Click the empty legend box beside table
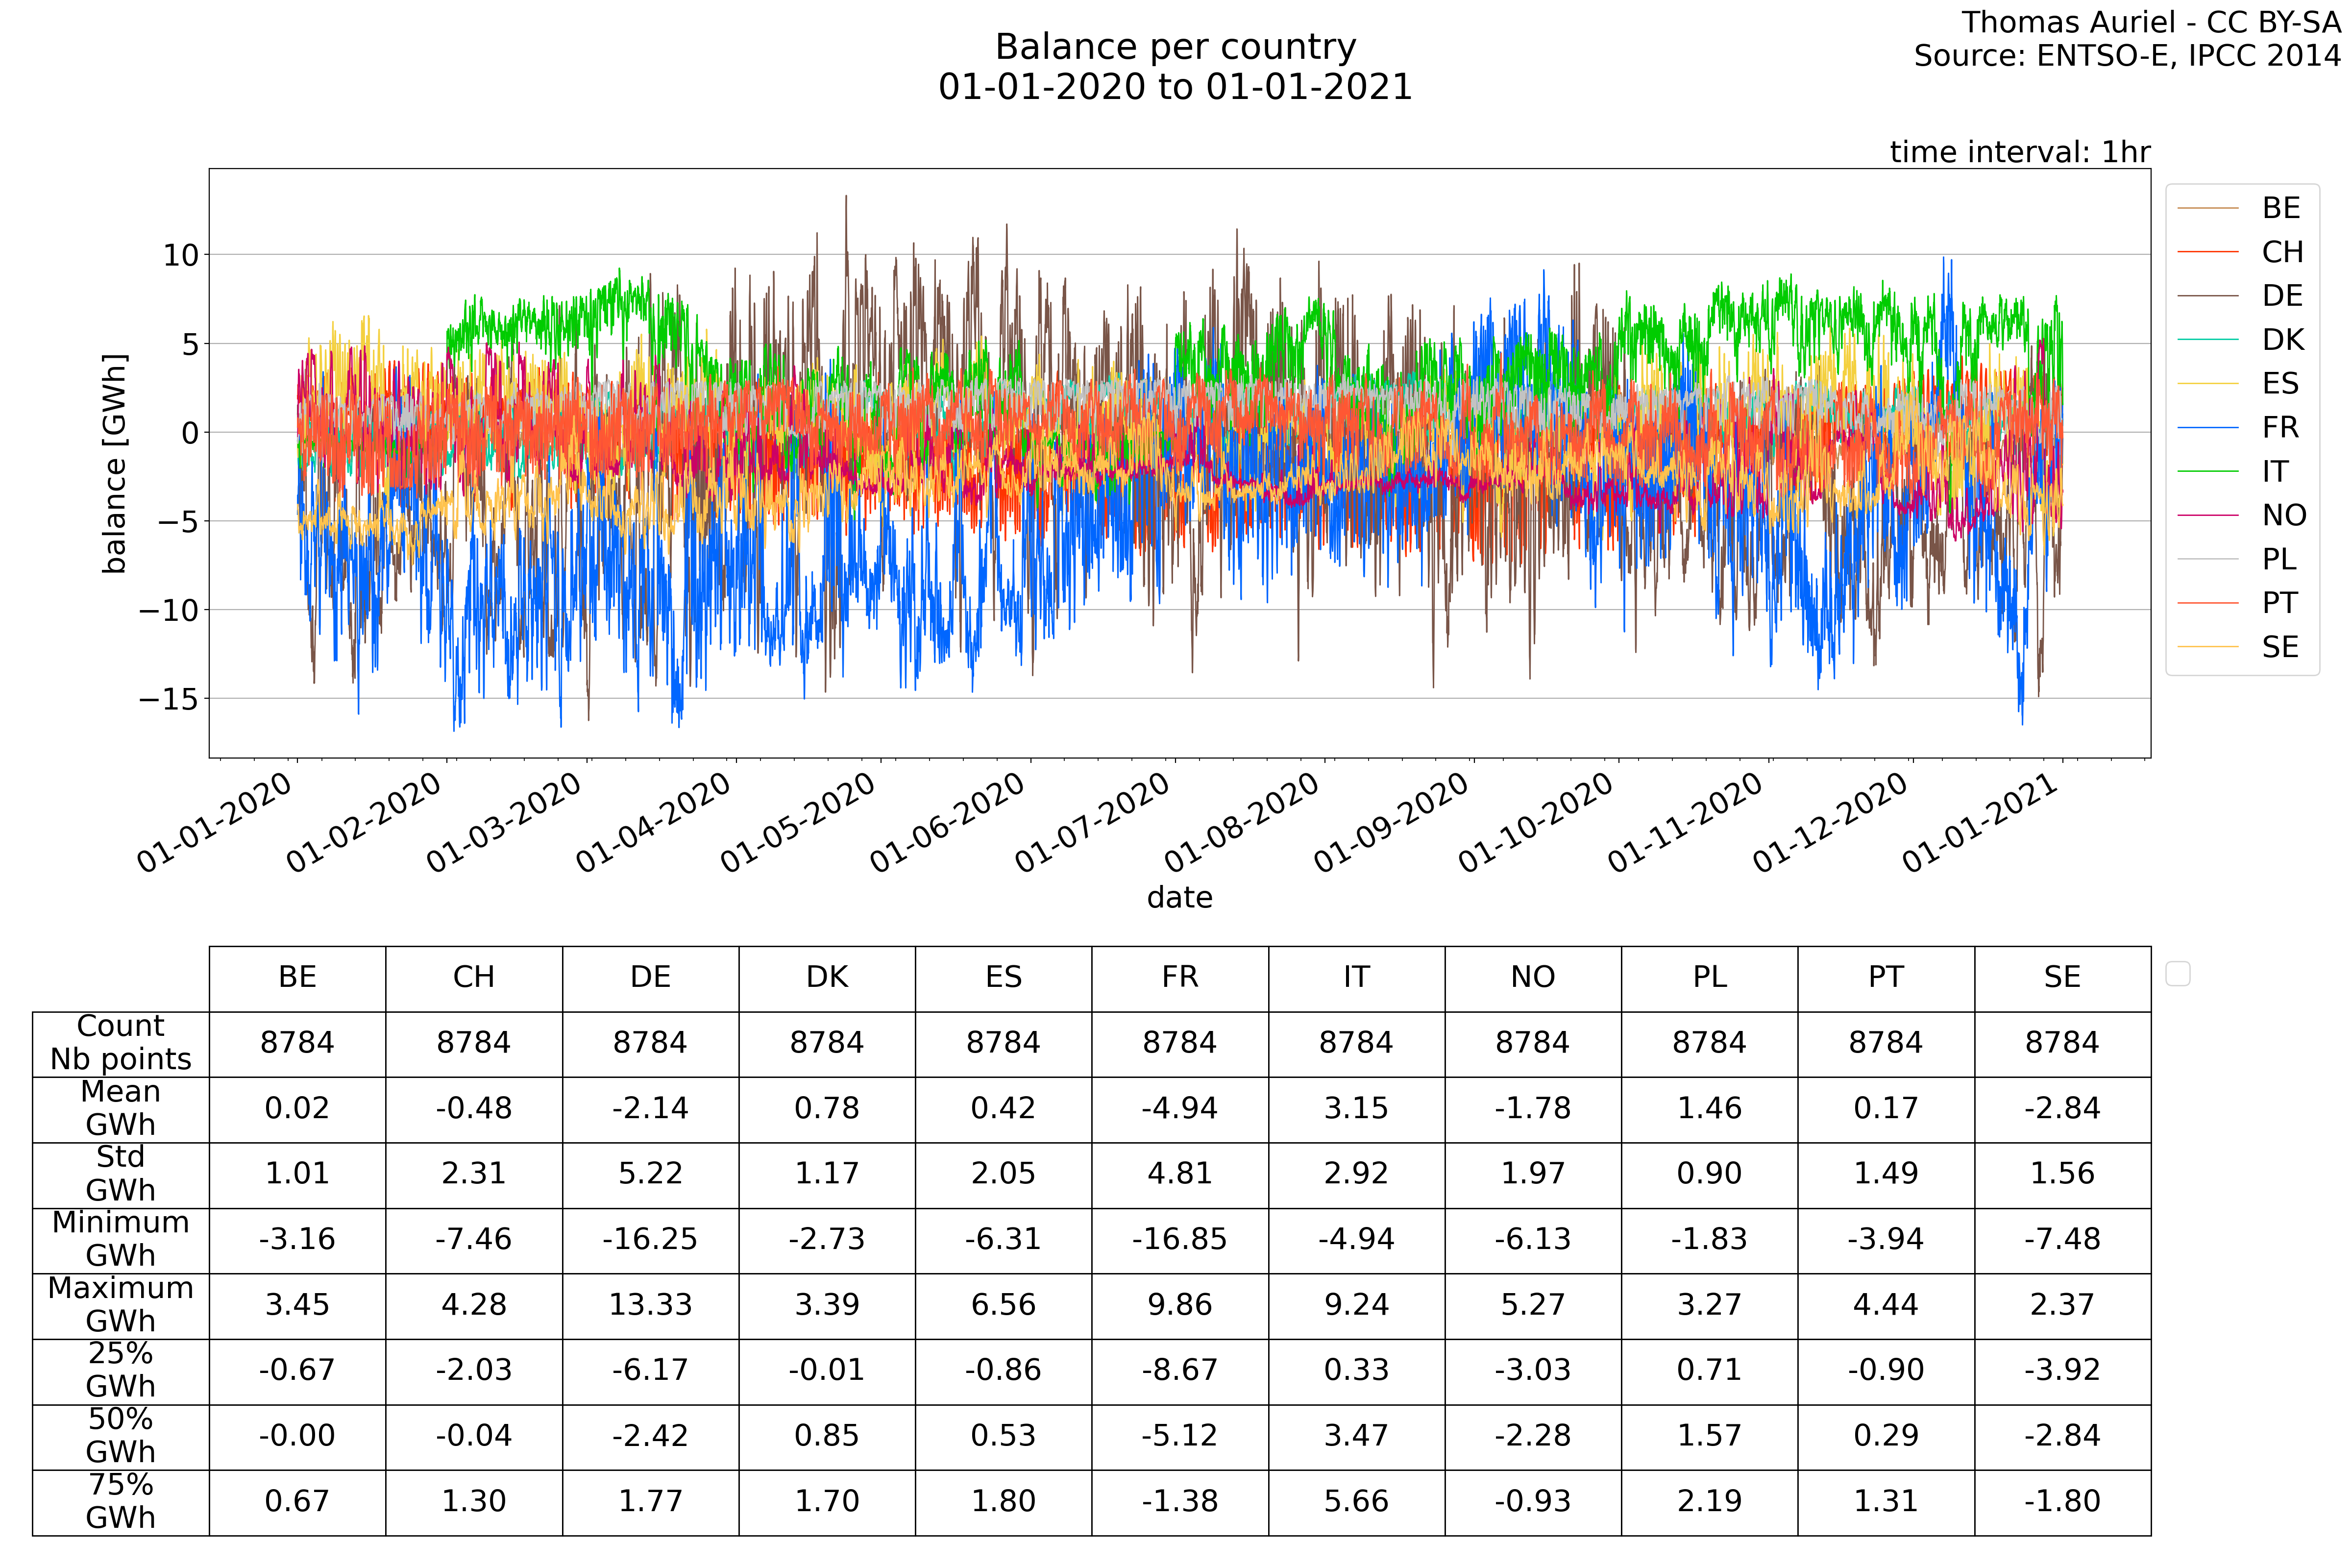This screenshot has width=2352, height=1568. (2177, 973)
